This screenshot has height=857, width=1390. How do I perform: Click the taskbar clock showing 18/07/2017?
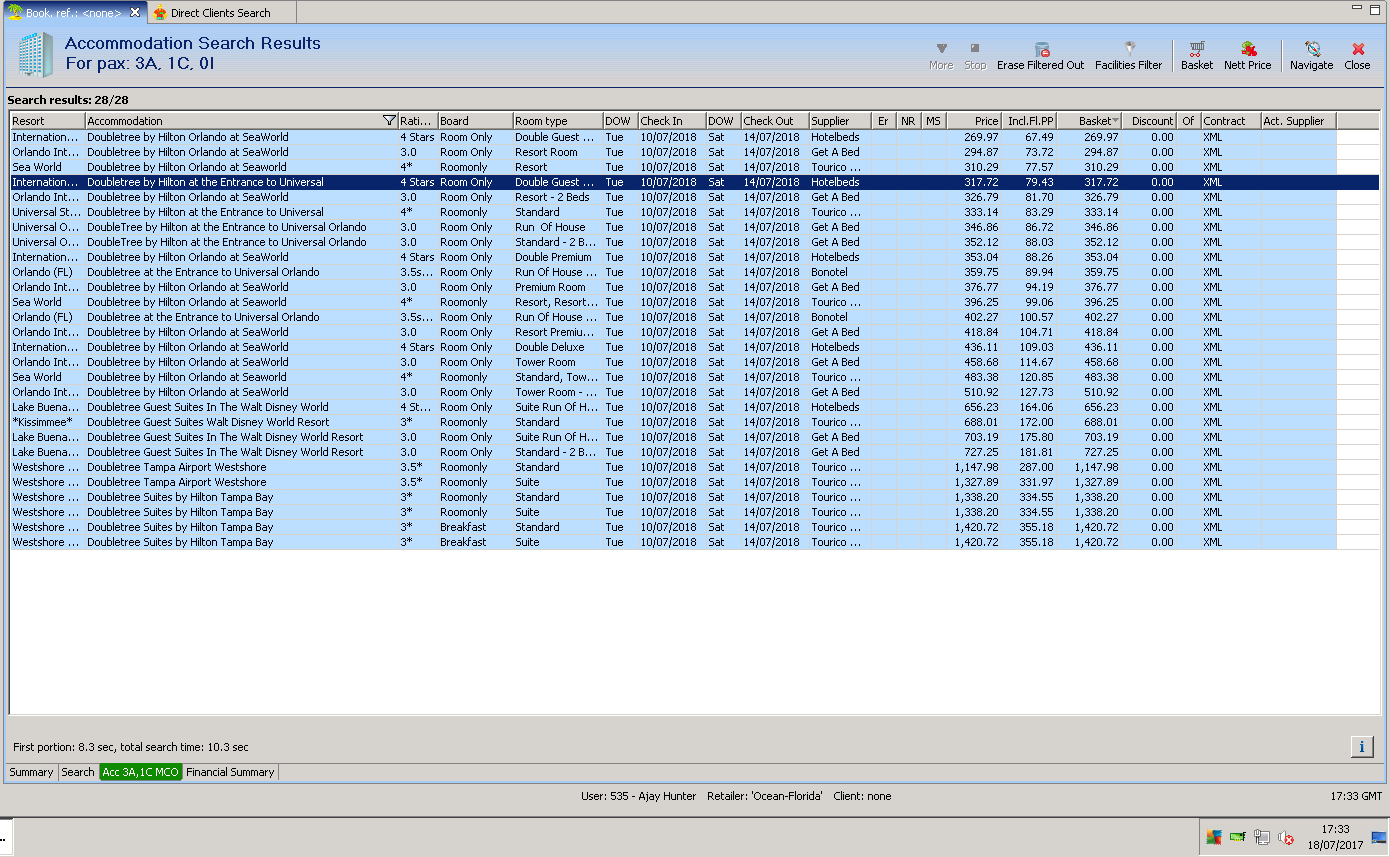click(1335, 838)
